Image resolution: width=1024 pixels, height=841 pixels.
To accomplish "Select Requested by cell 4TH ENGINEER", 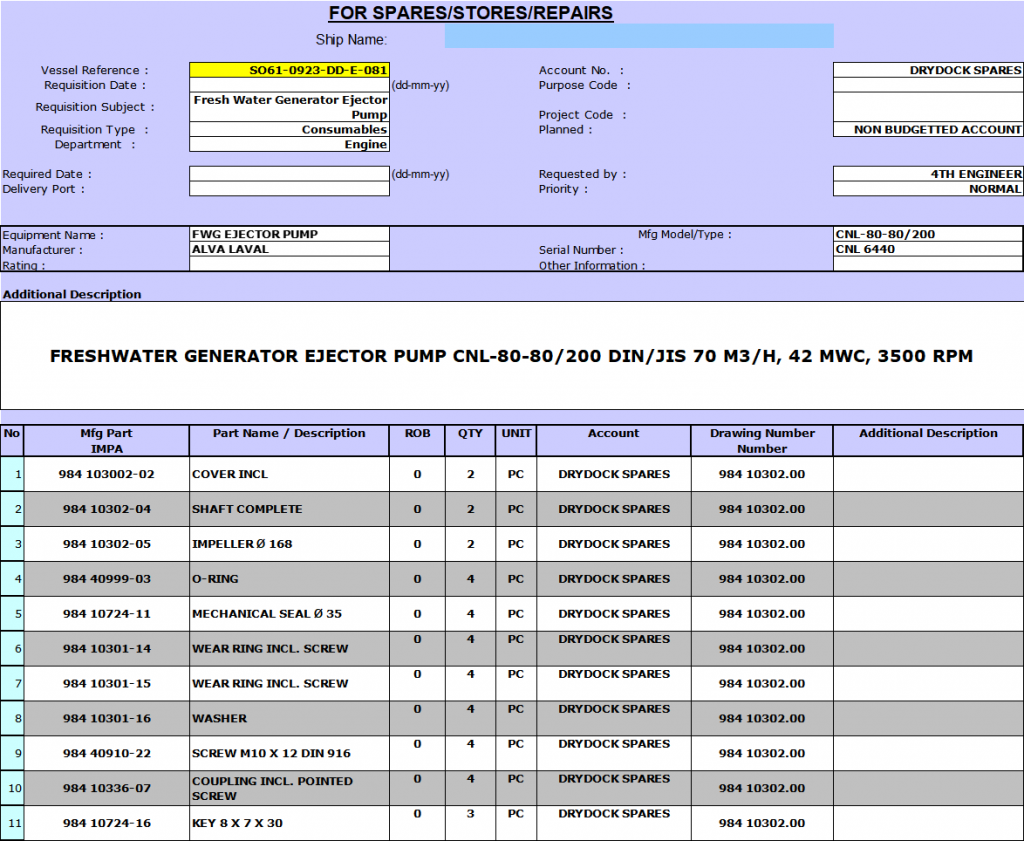I will [x=927, y=174].
